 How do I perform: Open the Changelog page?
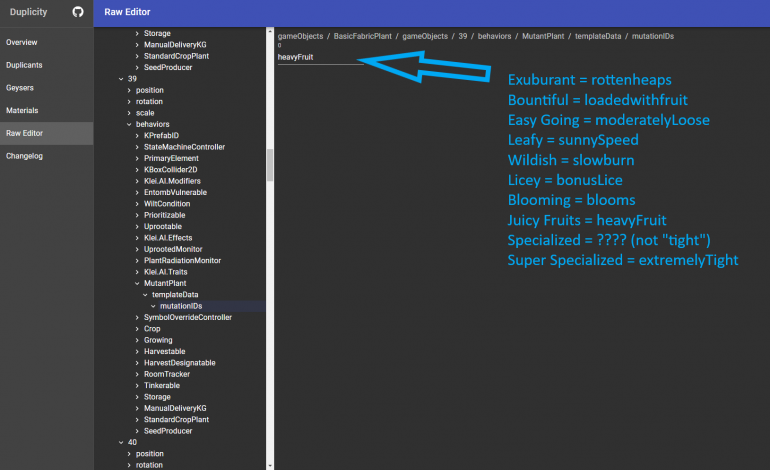pyautogui.click(x=24, y=156)
